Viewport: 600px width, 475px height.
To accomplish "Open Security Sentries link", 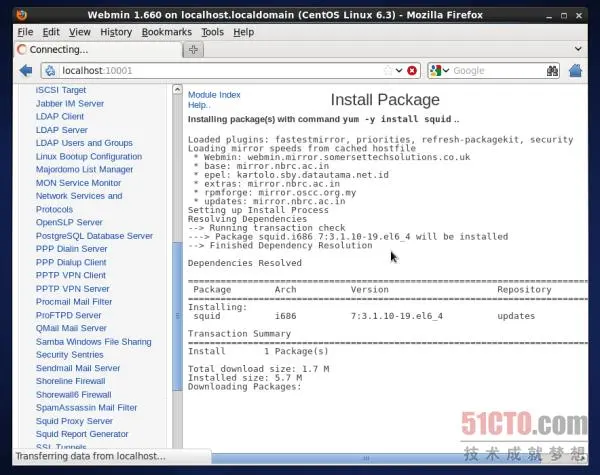I will pos(69,355).
